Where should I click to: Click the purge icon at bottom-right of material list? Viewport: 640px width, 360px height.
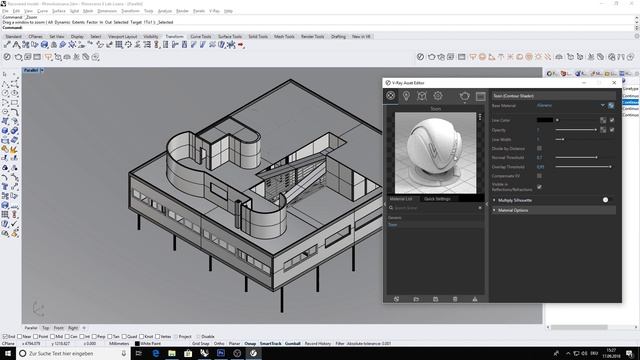(x=475, y=299)
